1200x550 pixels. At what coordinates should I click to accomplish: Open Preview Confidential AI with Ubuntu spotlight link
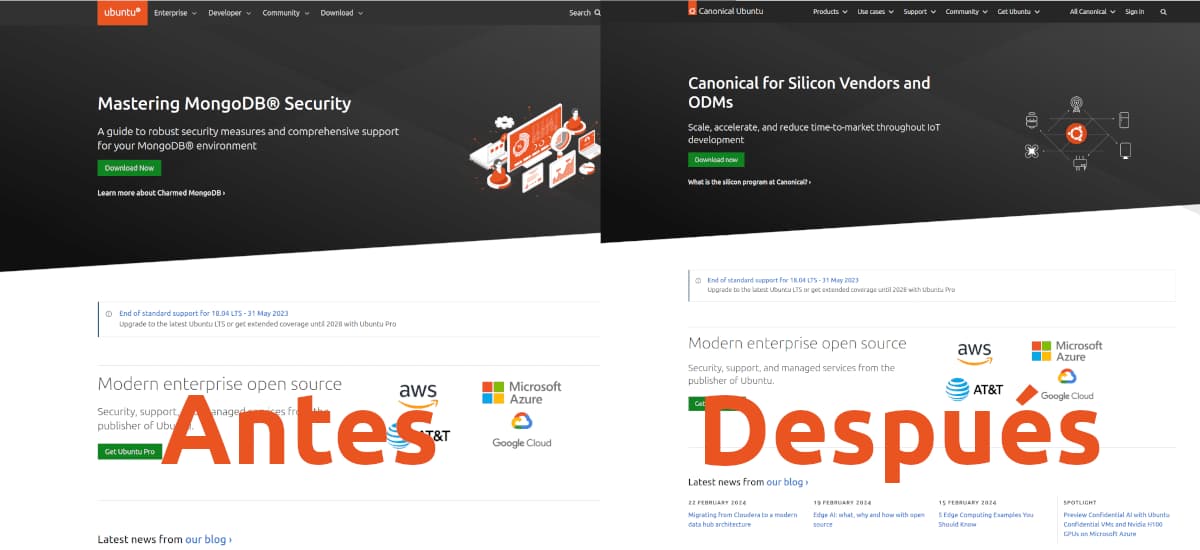coord(1116,524)
